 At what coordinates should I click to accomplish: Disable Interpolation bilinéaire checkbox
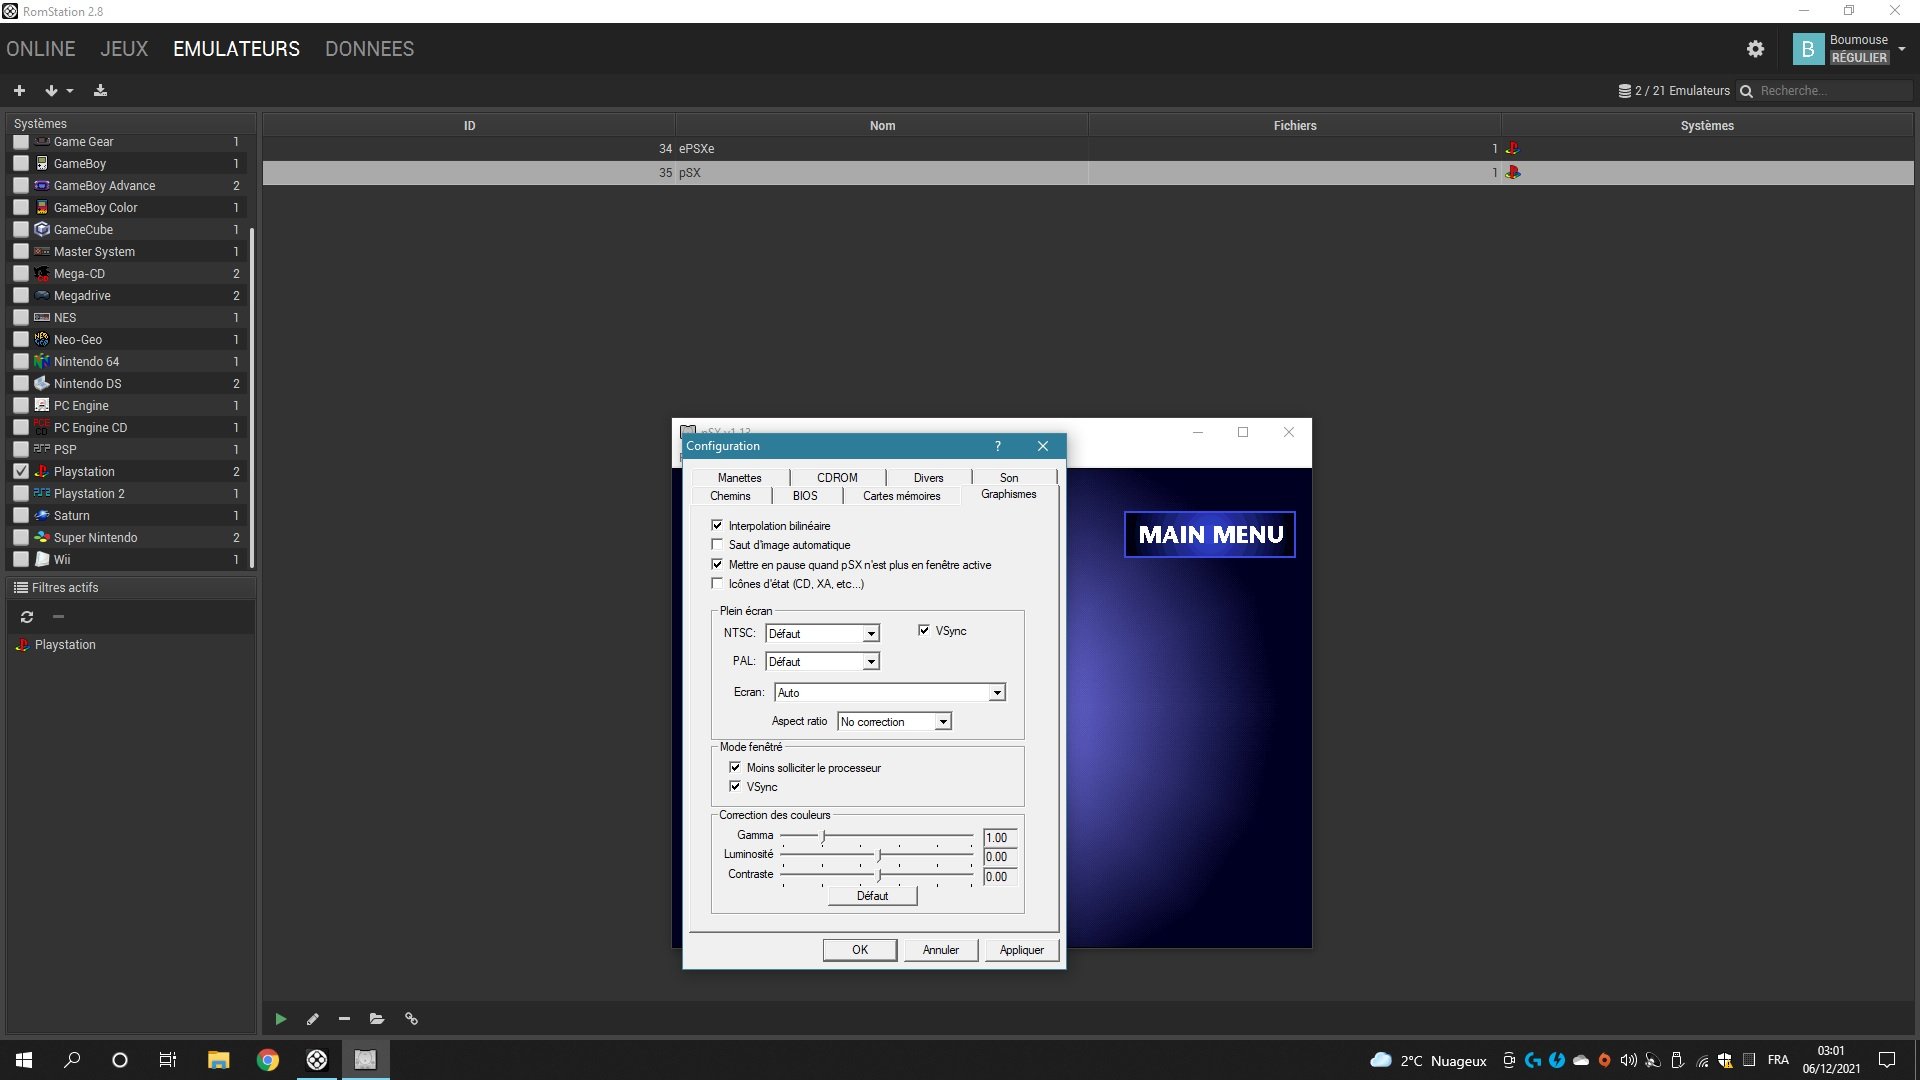[x=717, y=525]
